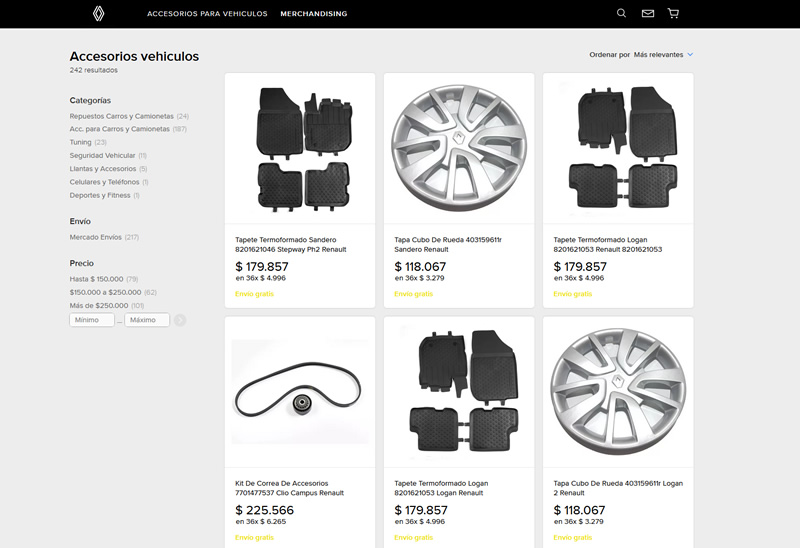This screenshot has height=548, width=800.
Task: Click the 242 resultados text
Action: click(94, 70)
